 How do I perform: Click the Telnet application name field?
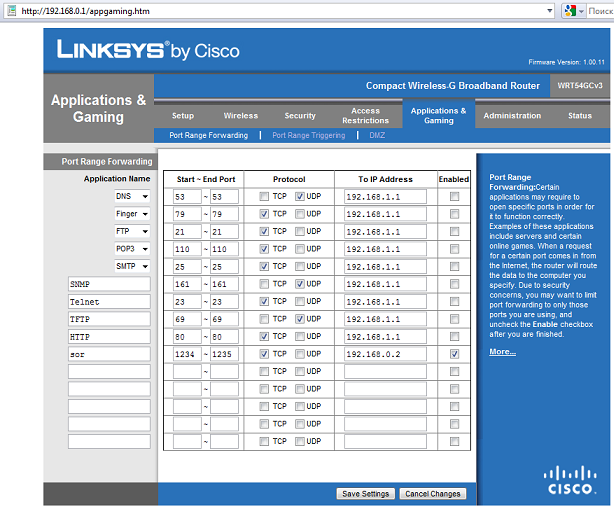point(109,302)
